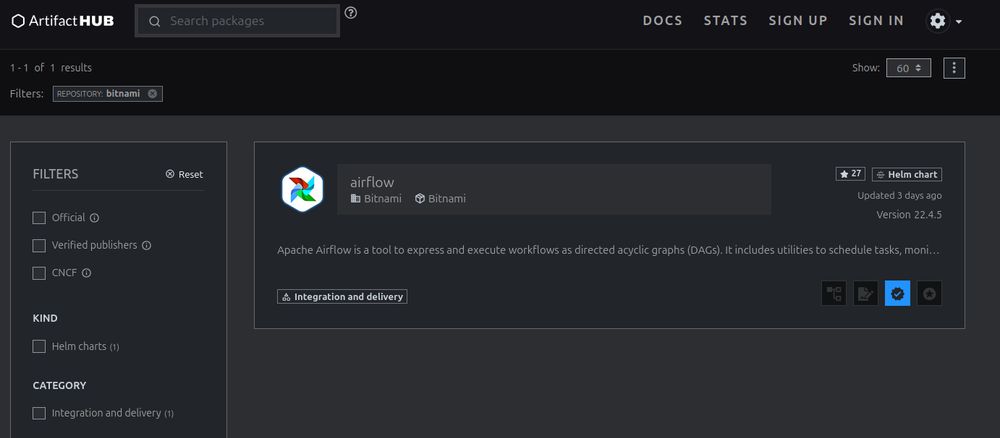1000x438 pixels.
Task: Click the Artifact HUB logo
Action: point(62,21)
